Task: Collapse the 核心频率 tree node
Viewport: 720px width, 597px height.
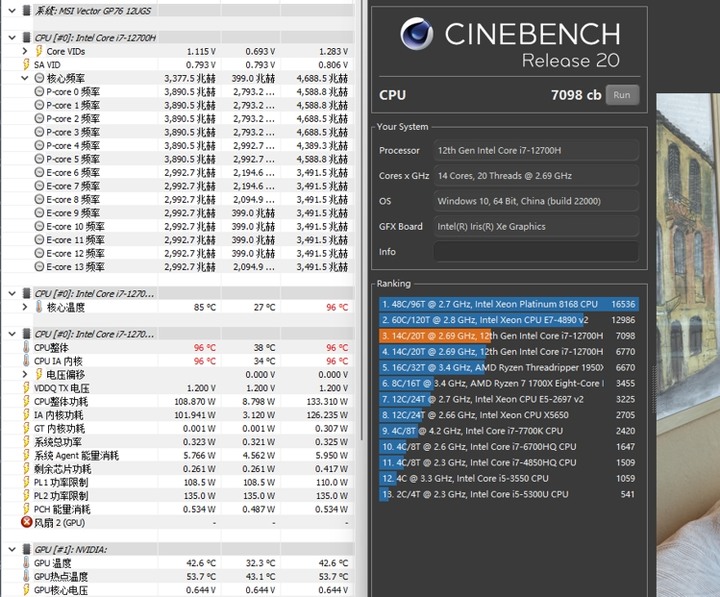Action: click(x=25, y=78)
